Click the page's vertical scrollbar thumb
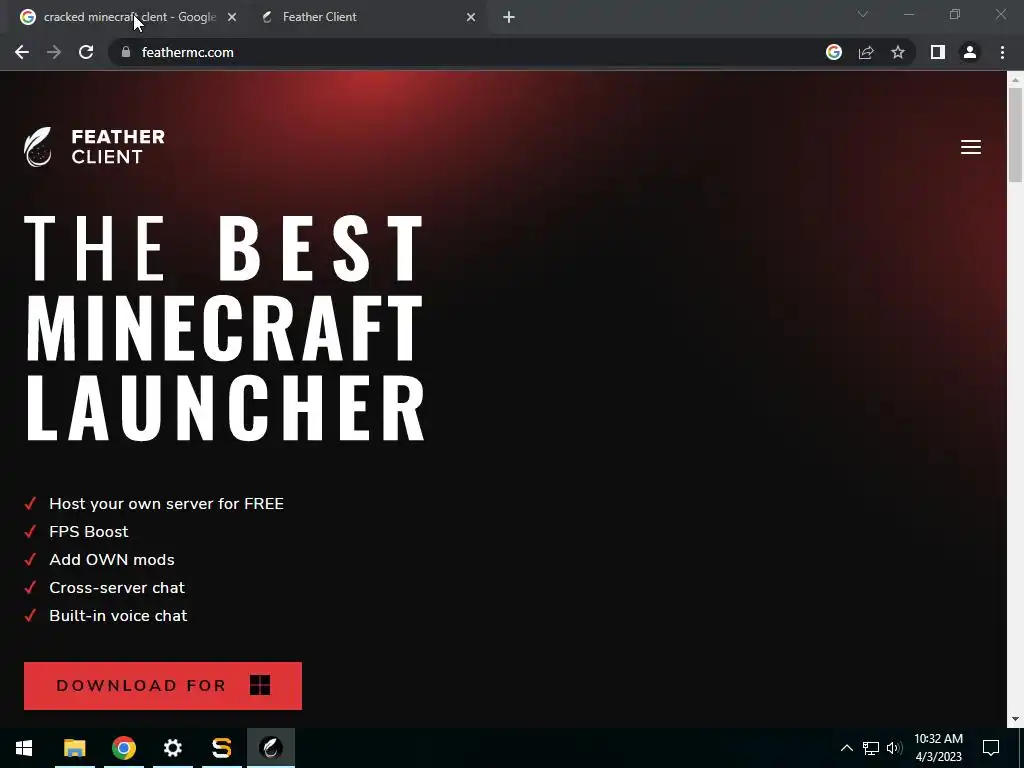Screen dimensions: 1024x768 pos(1015,134)
